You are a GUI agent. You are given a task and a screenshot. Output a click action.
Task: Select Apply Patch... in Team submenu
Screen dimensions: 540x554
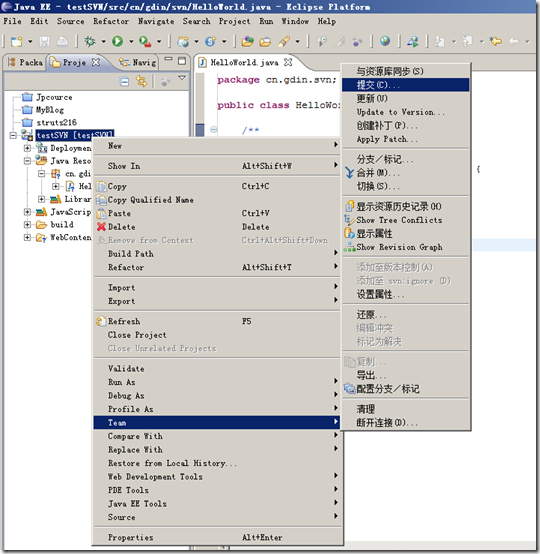pos(405,139)
